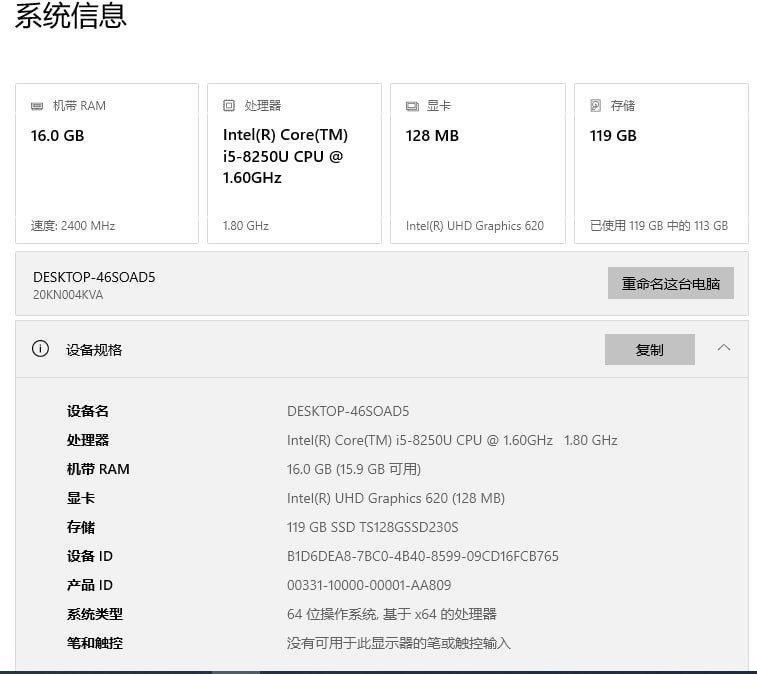757x674 pixels.
Task: Click the RAM memory icon
Action: click(37, 106)
